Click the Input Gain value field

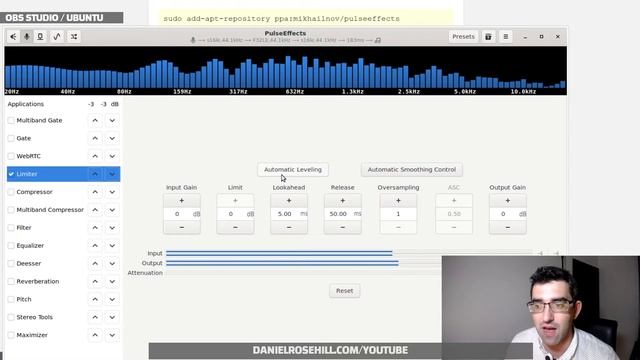(182, 214)
